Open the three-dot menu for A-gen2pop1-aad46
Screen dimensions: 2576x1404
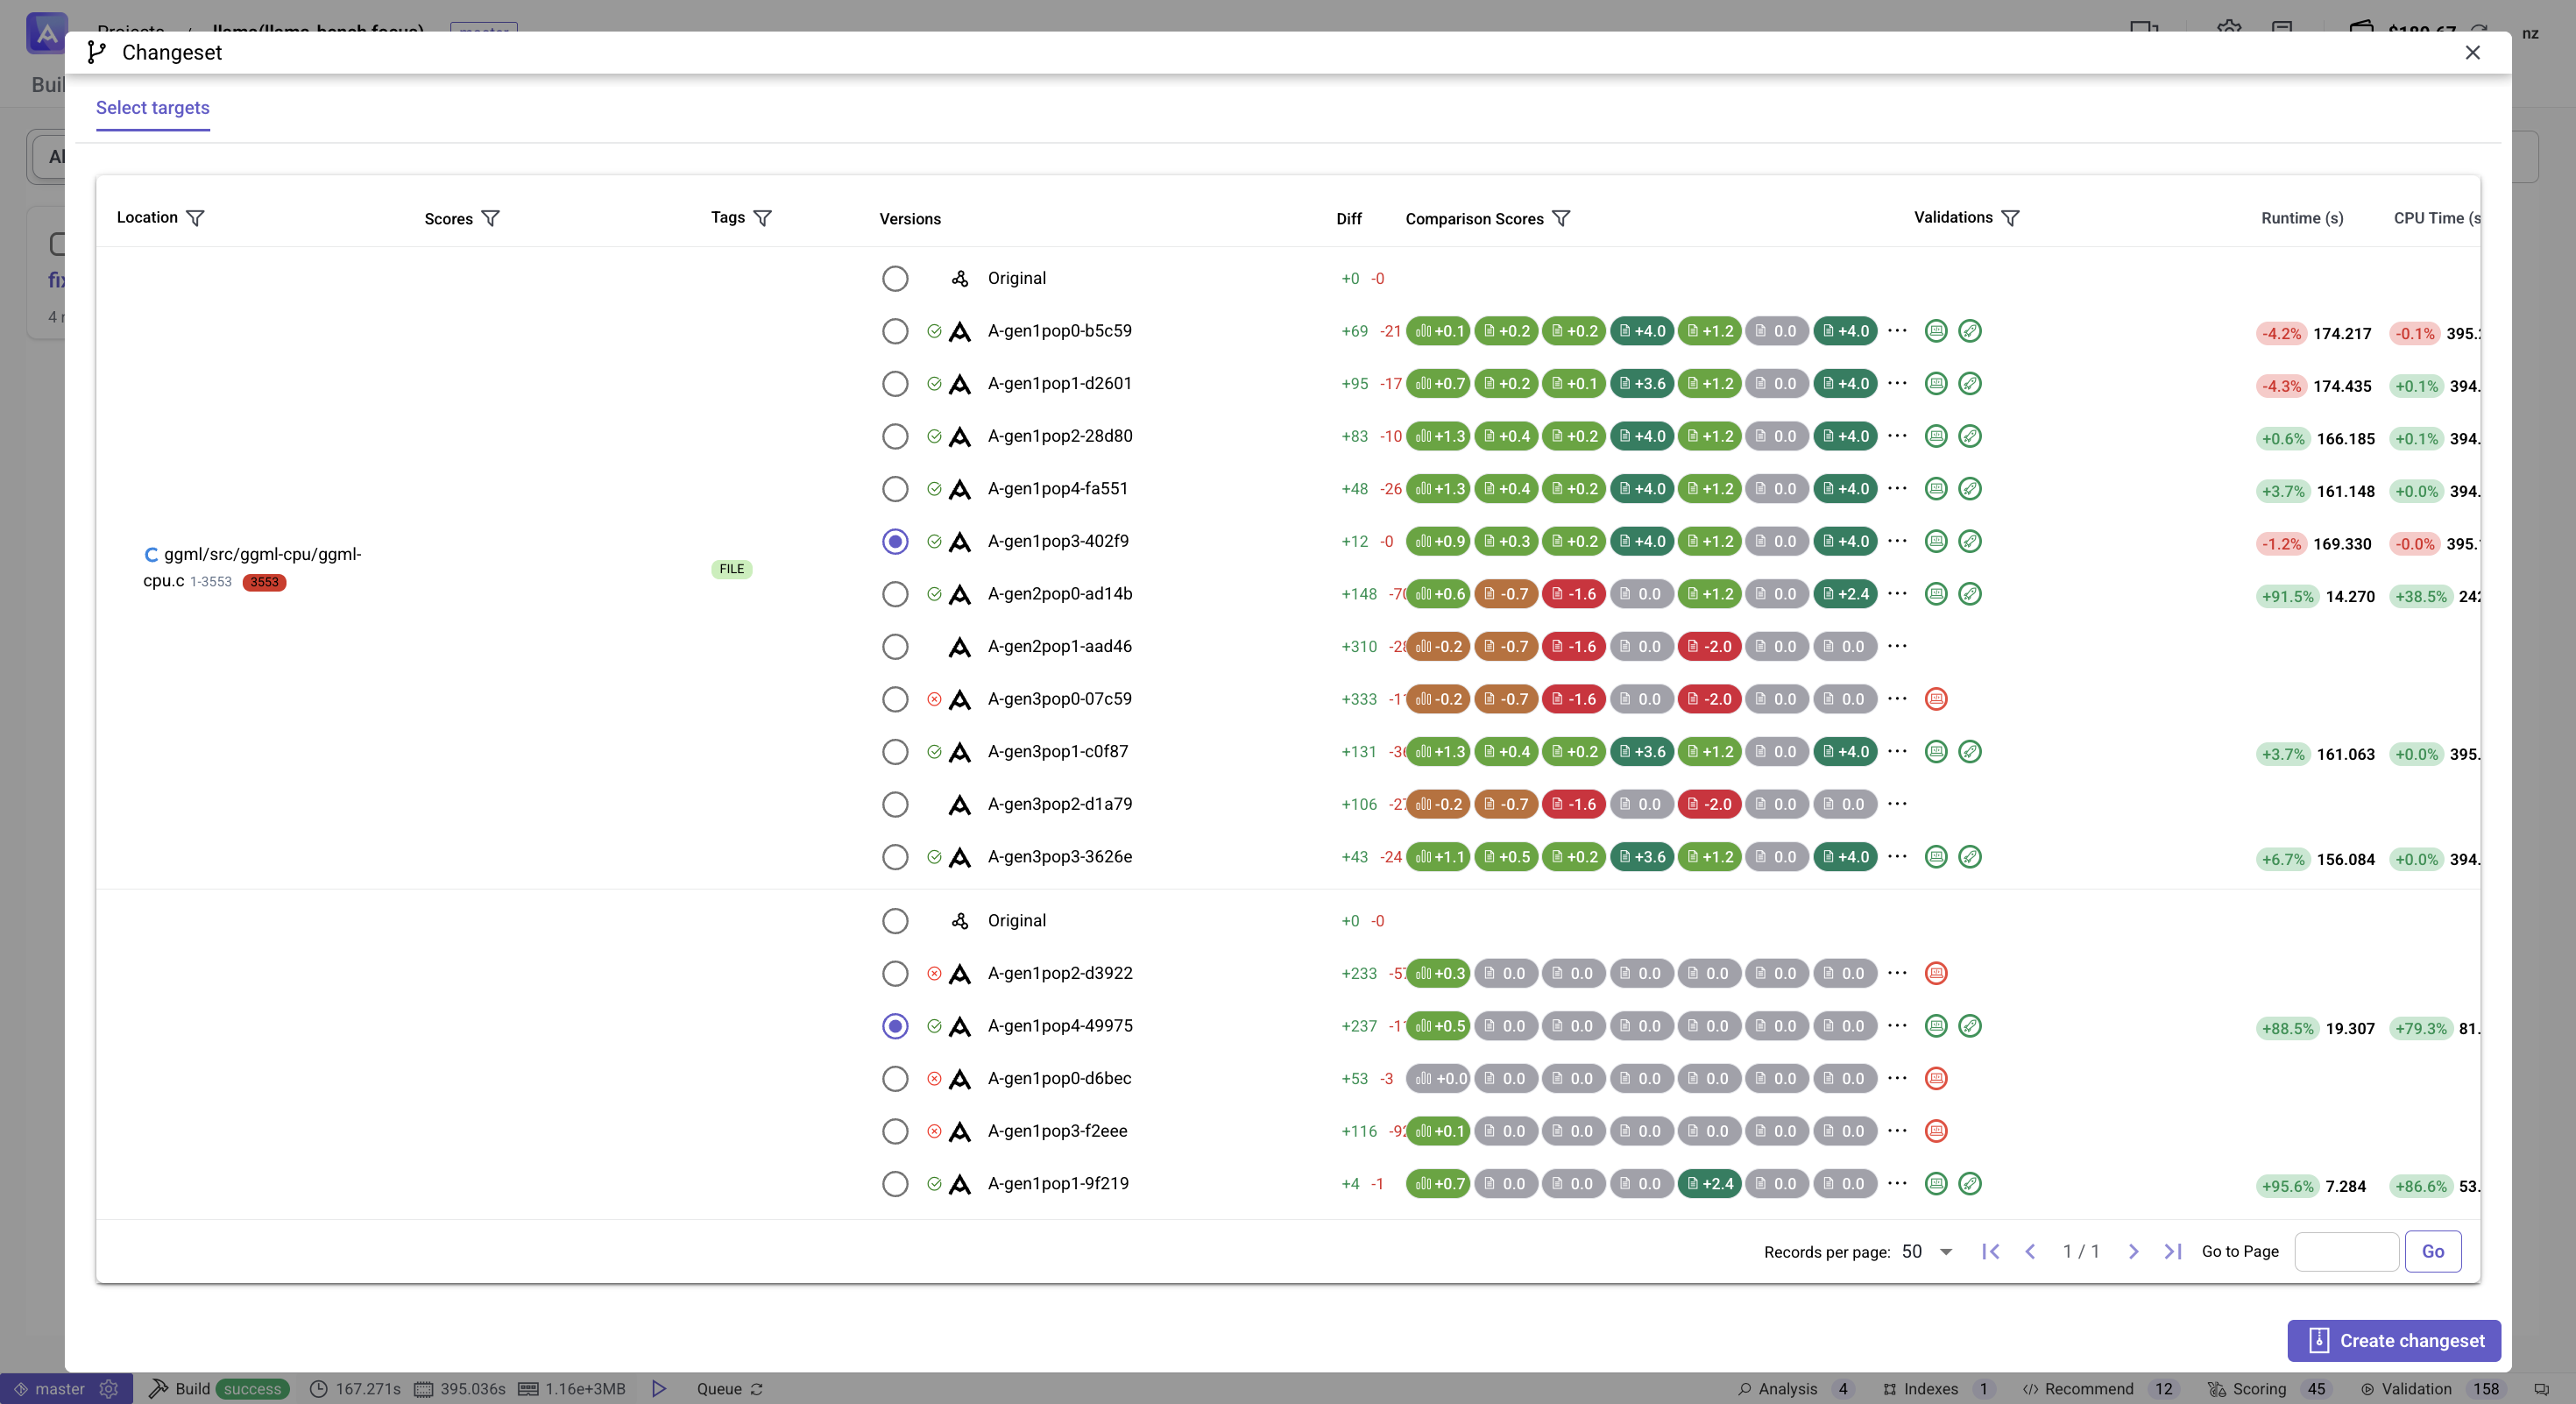click(x=1897, y=646)
